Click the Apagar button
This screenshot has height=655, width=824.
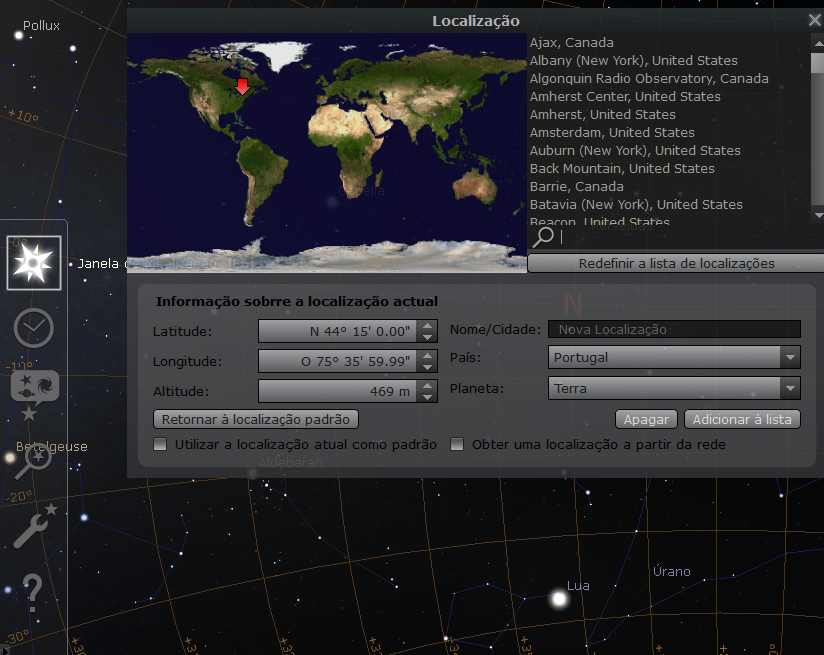click(x=646, y=419)
